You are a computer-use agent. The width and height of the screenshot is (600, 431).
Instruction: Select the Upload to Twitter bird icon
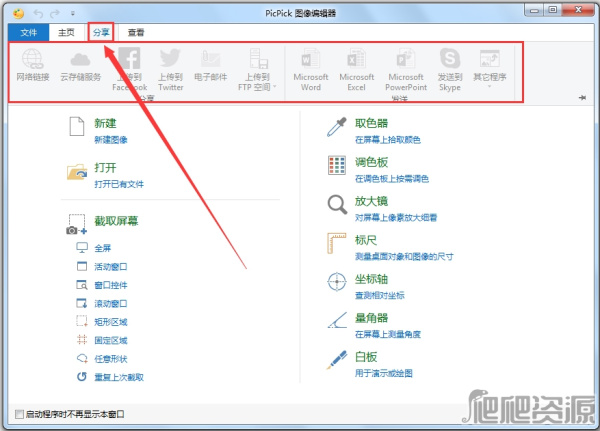(x=170, y=58)
